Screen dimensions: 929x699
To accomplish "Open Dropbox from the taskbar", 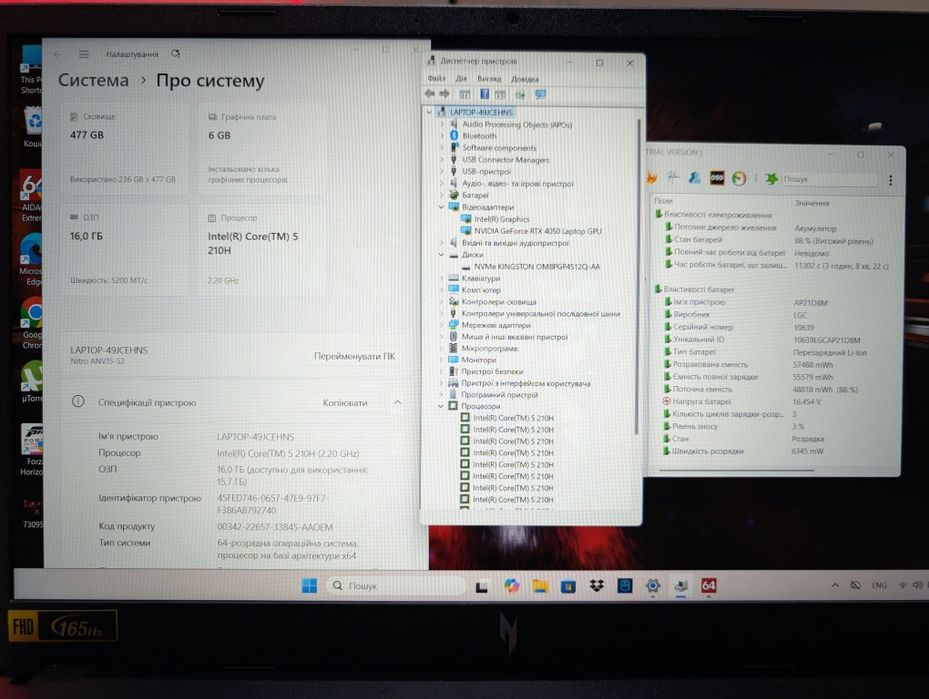I will pyautogui.click(x=597, y=586).
